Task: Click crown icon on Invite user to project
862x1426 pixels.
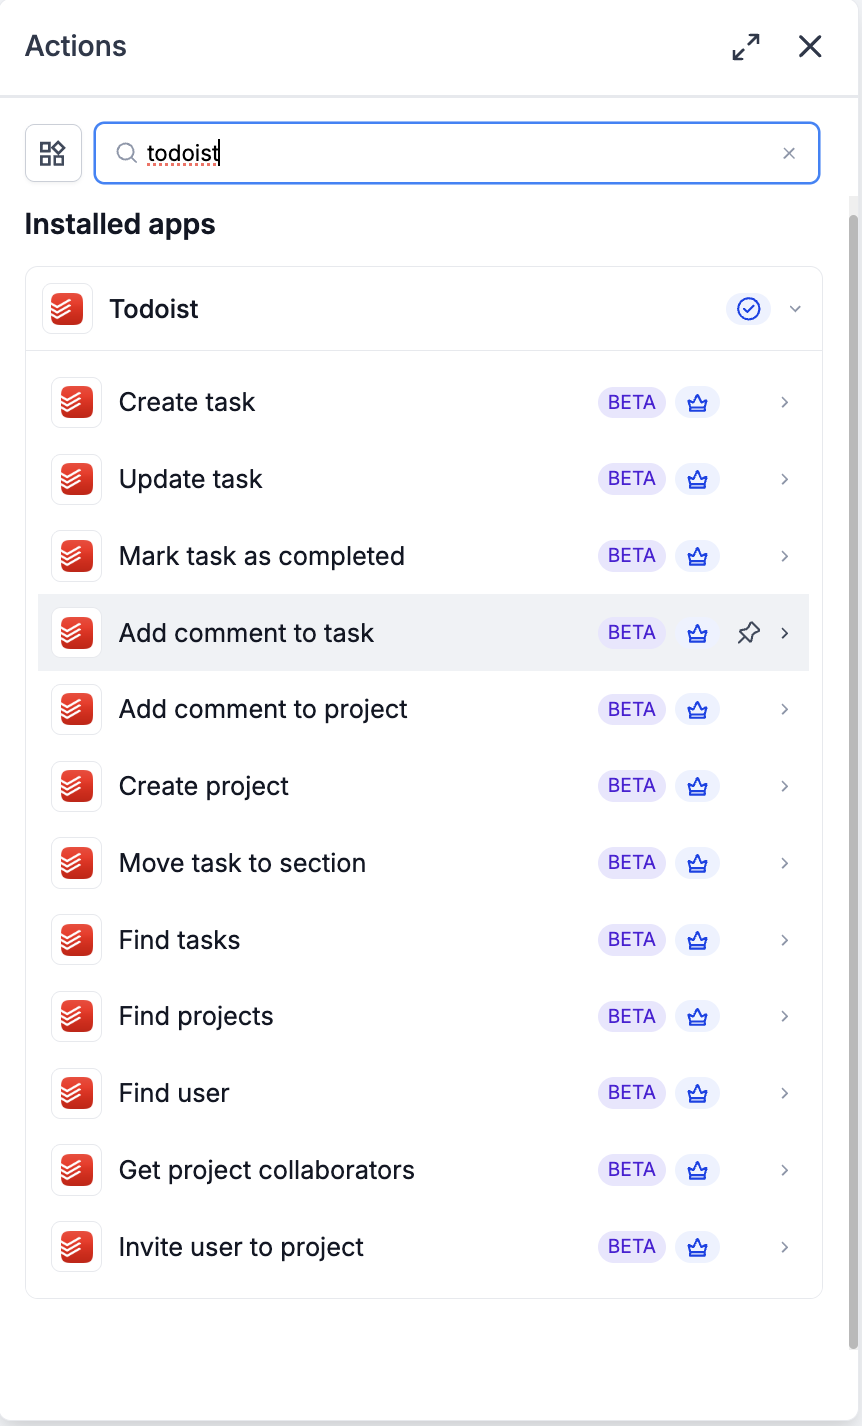Action: point(698,1247)
